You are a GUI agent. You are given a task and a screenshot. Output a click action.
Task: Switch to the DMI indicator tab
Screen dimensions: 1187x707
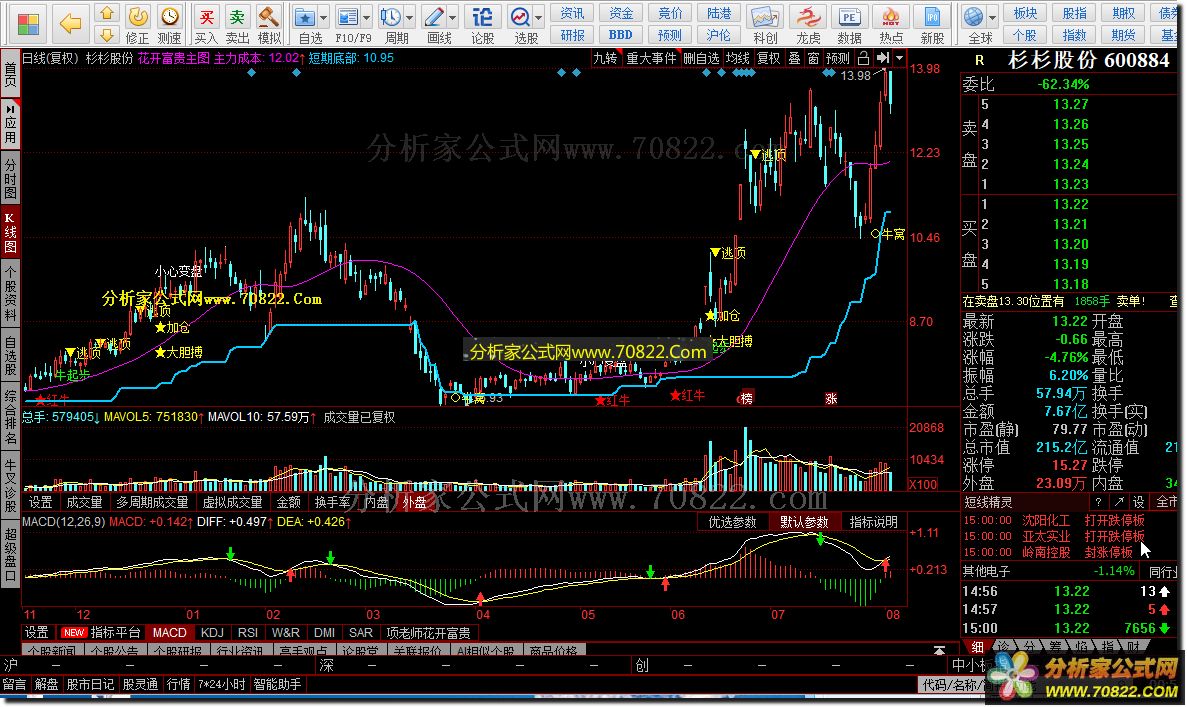(x=324, y=633)
